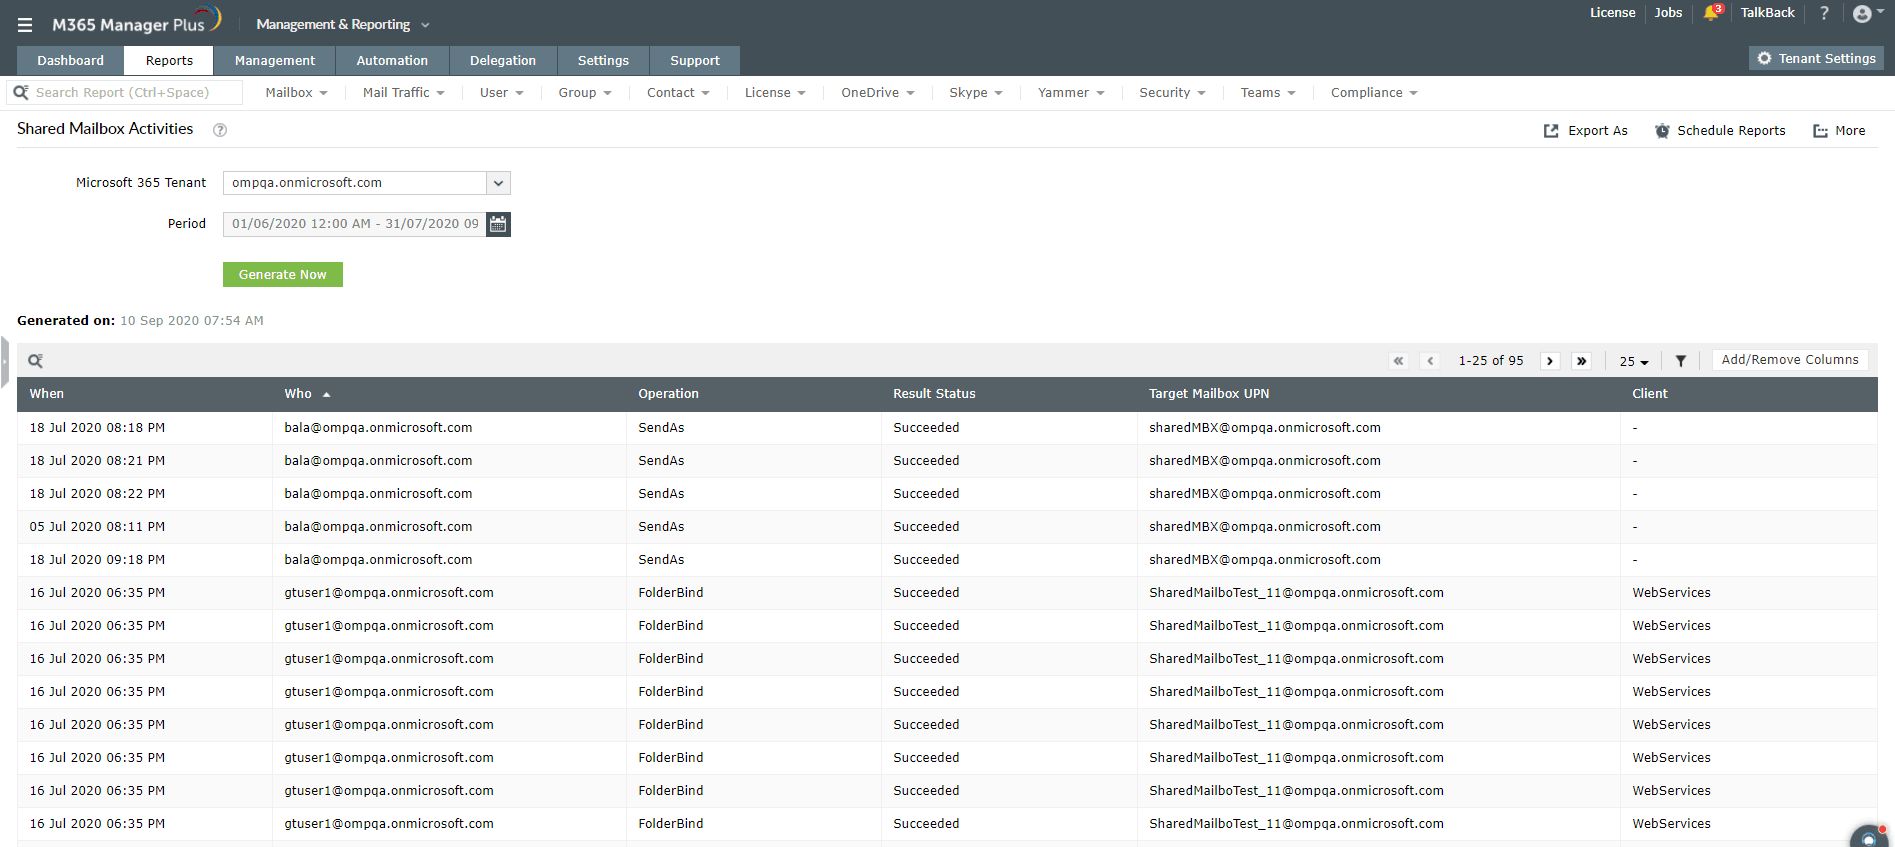Click the Period date range field

click(354, 224)
